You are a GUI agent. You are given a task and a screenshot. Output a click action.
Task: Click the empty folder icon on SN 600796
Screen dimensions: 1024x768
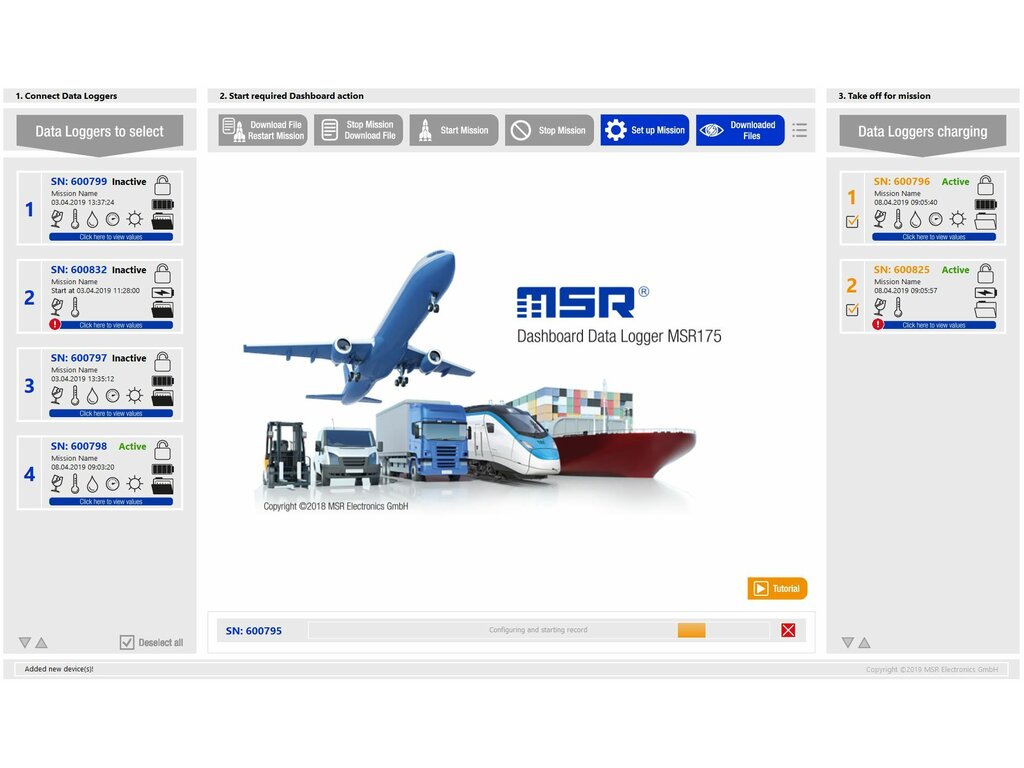pyautogui.click(x=985, y=221)
